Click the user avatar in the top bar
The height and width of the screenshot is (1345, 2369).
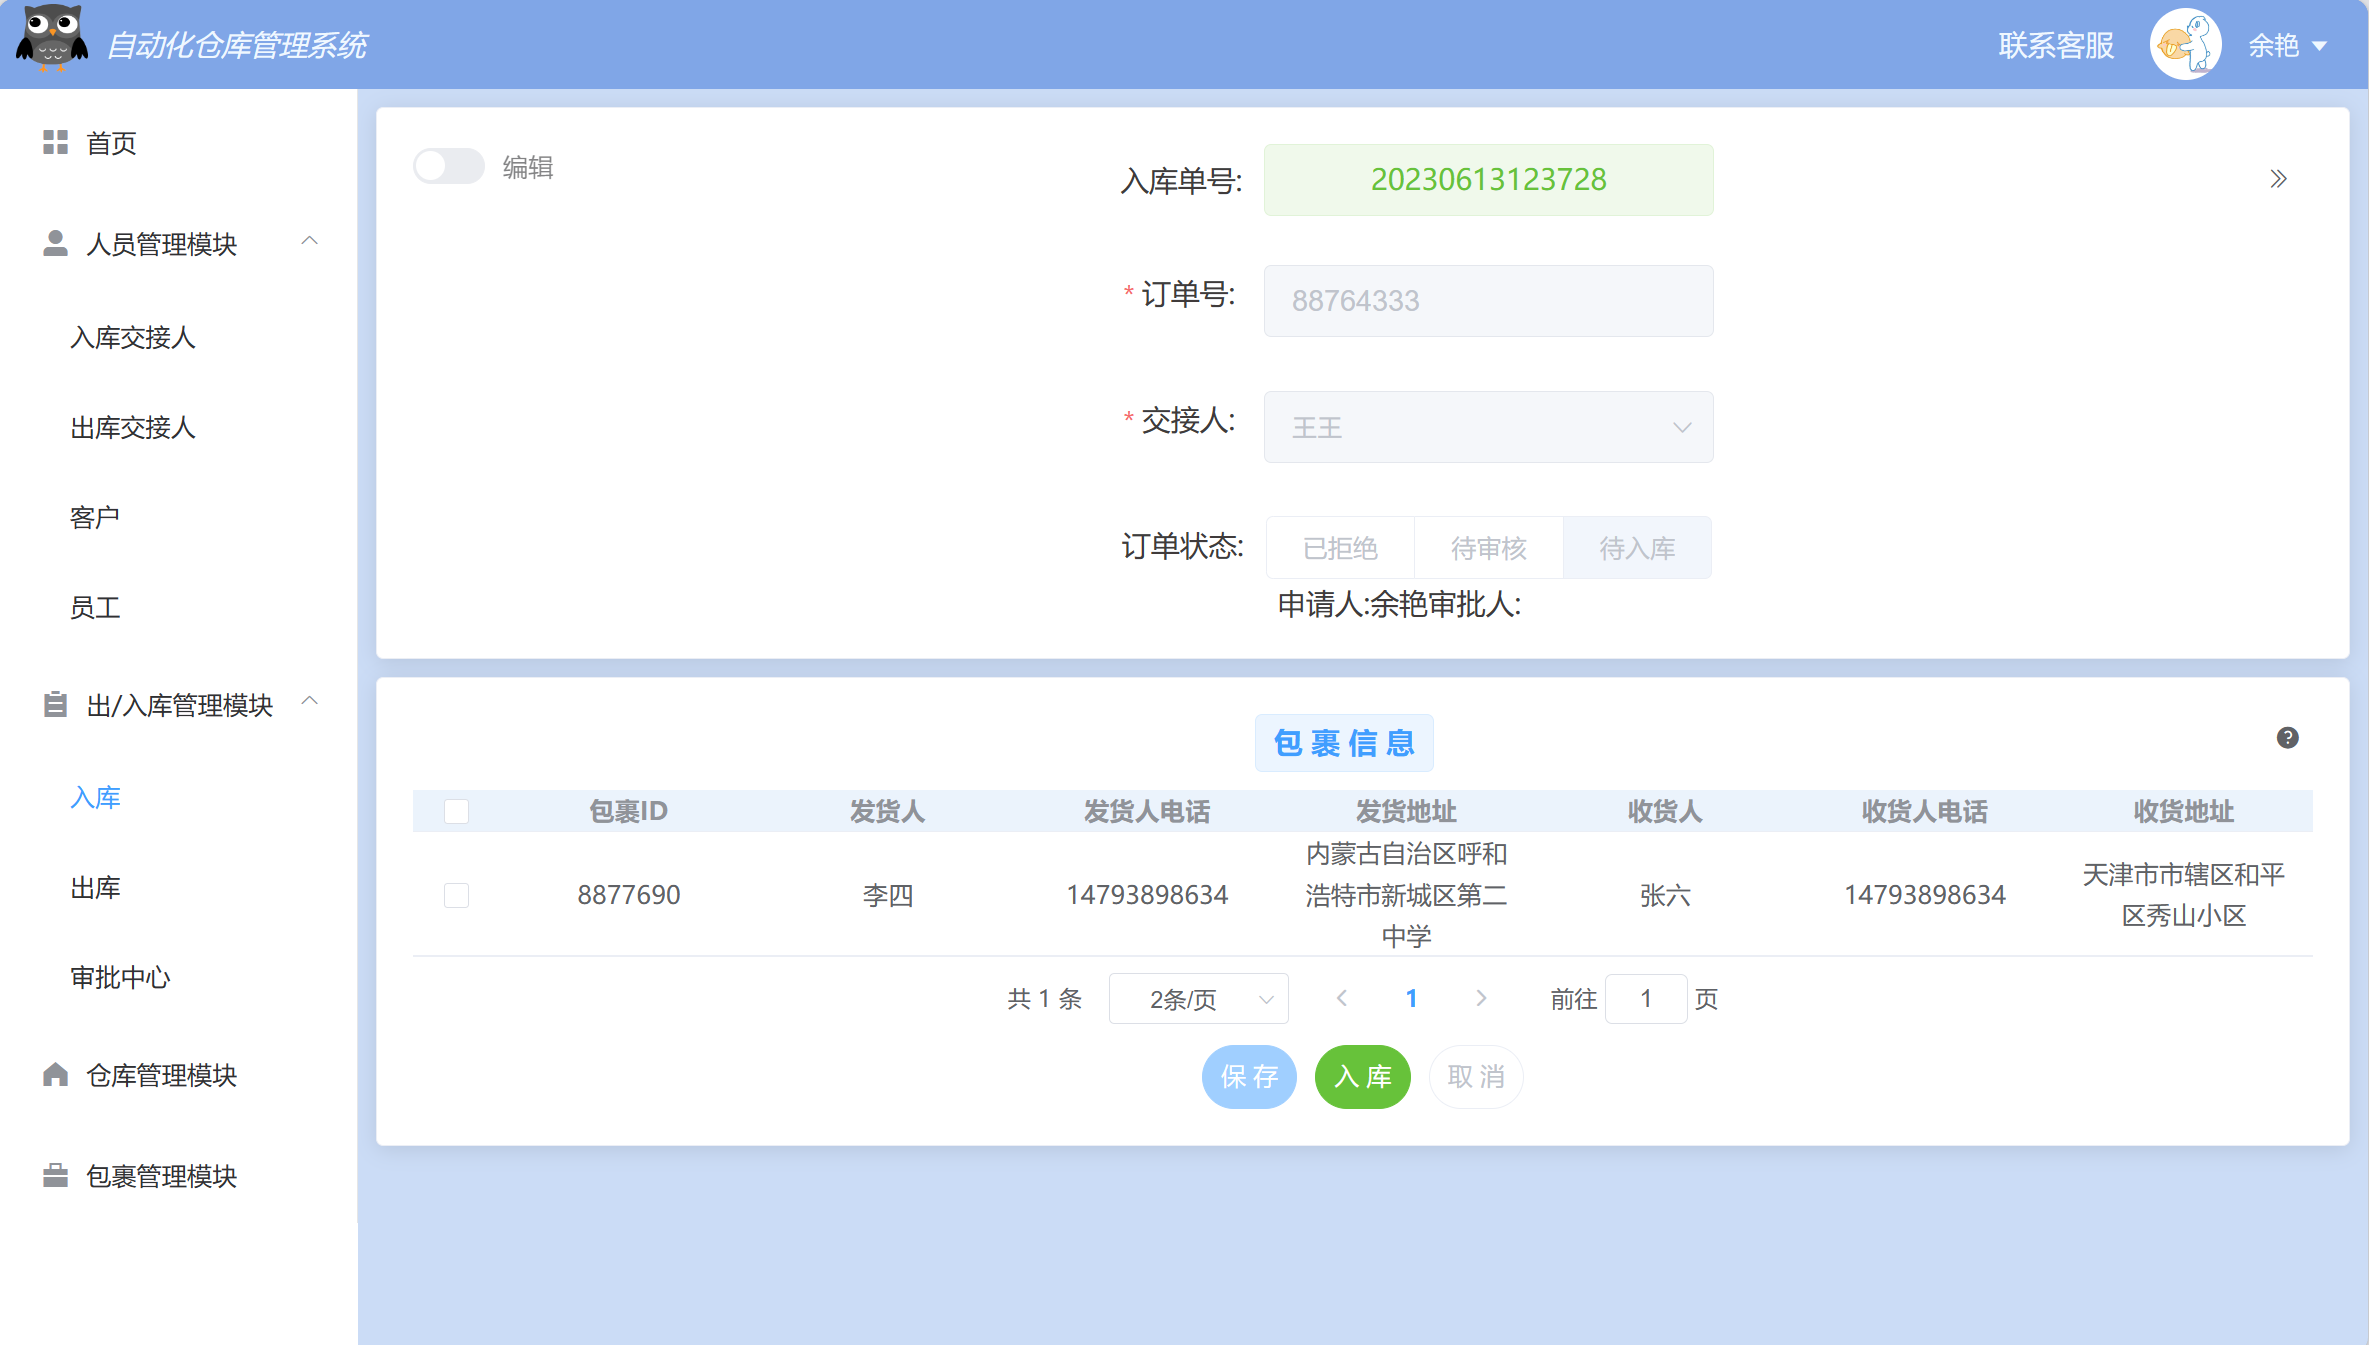point(2185,43)
